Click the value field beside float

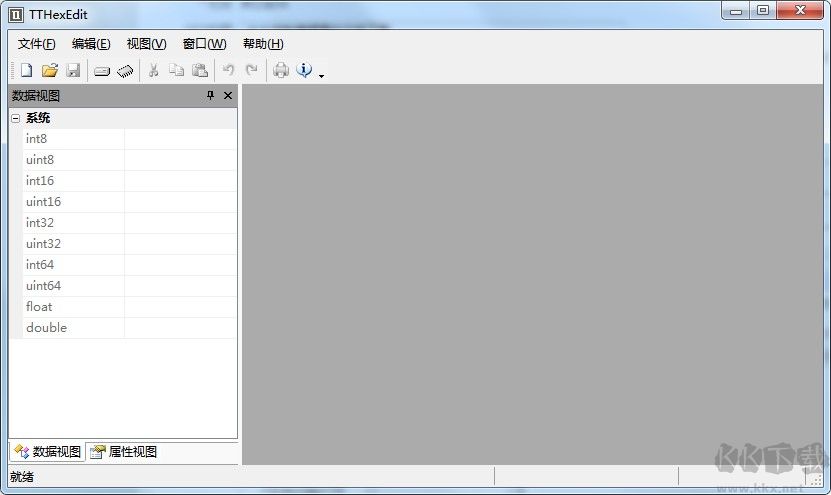(x=181, y=307)
